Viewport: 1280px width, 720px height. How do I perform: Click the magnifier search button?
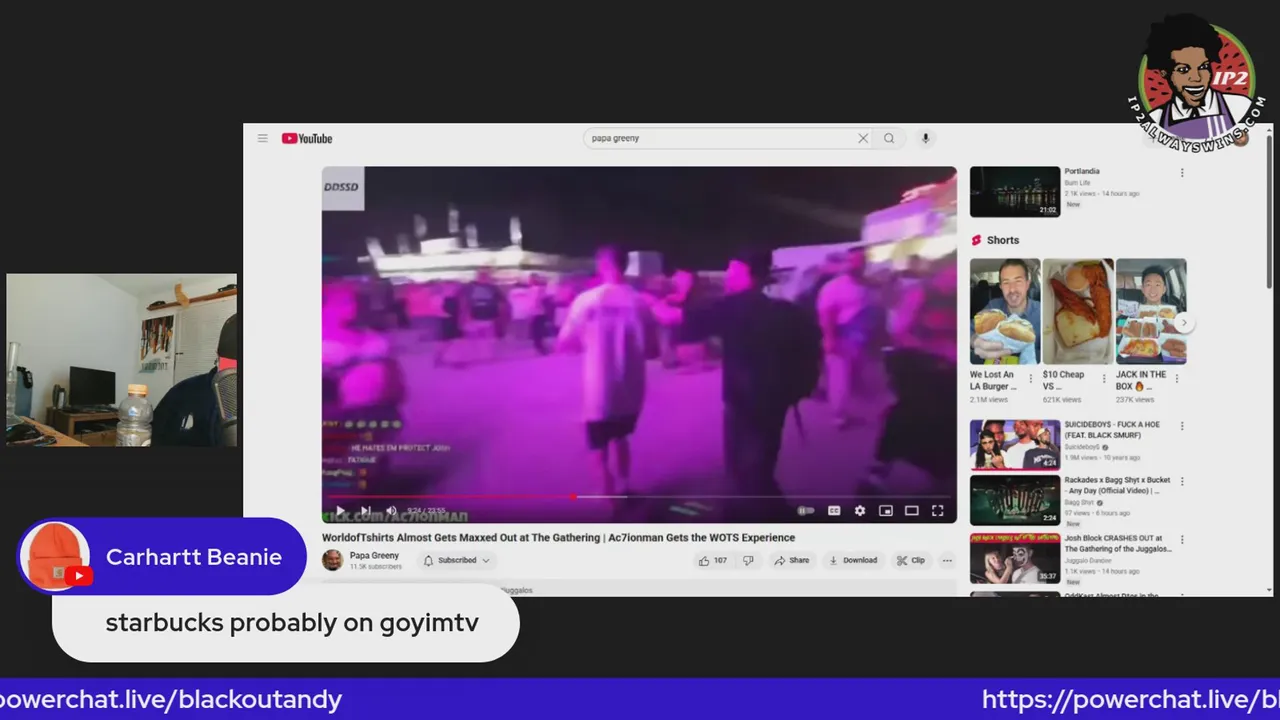click(889, 138)
